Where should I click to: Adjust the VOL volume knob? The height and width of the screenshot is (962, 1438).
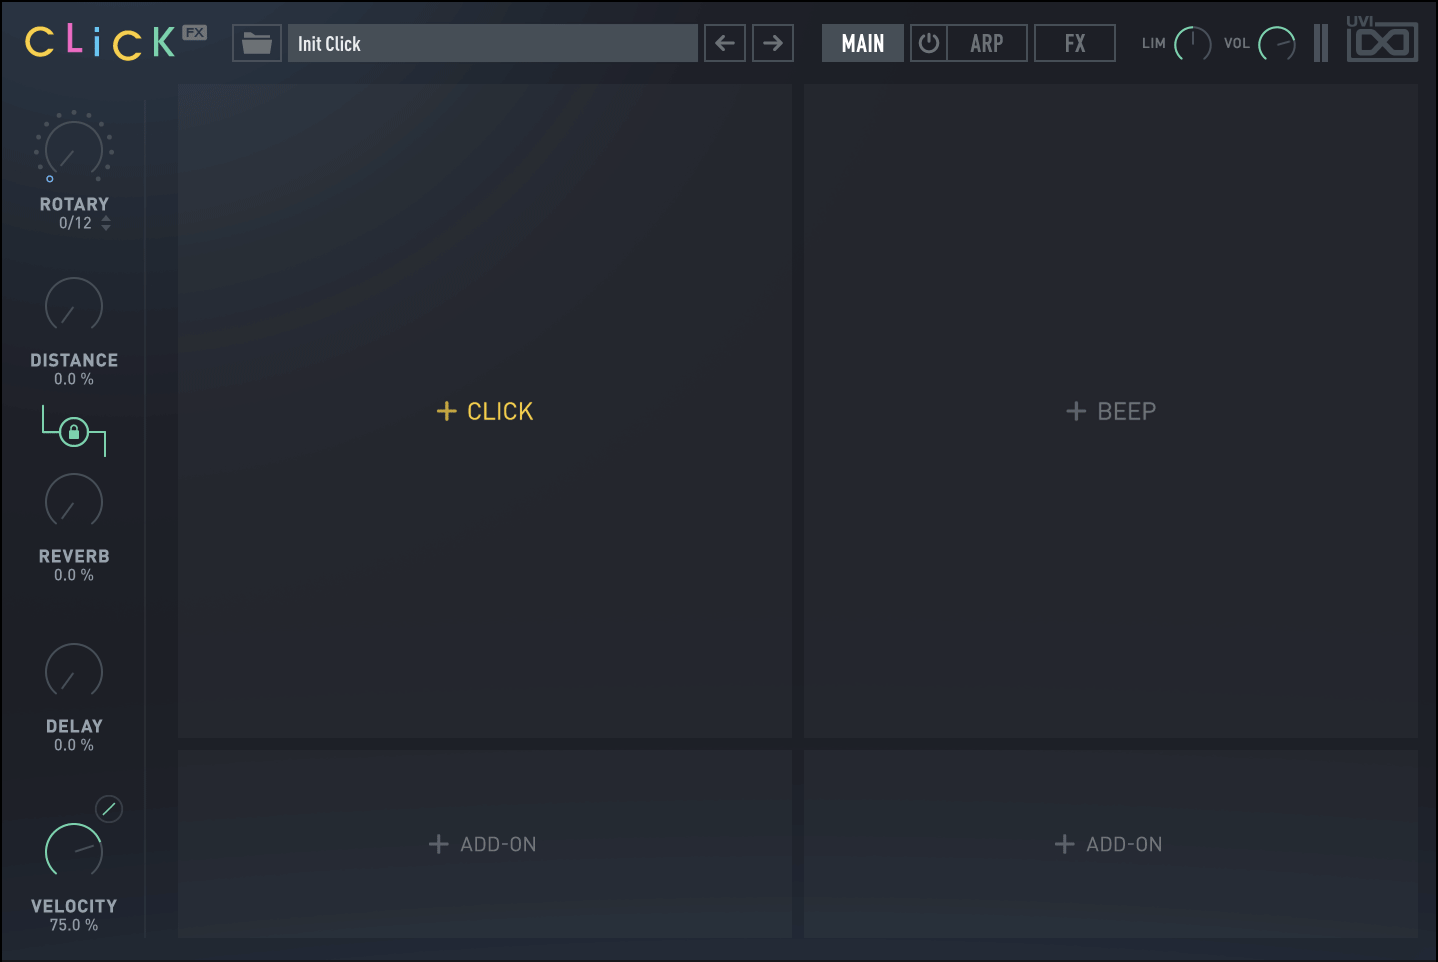pos(1277,43)
